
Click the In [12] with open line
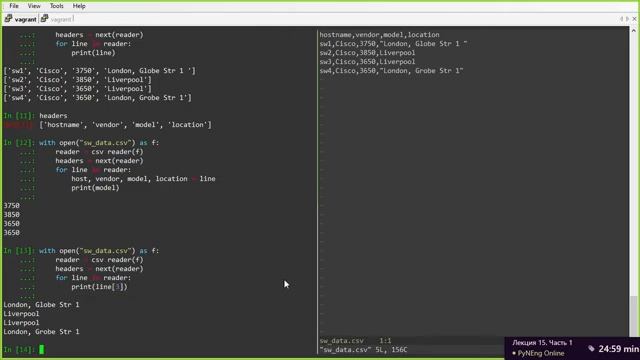[81, 142]
